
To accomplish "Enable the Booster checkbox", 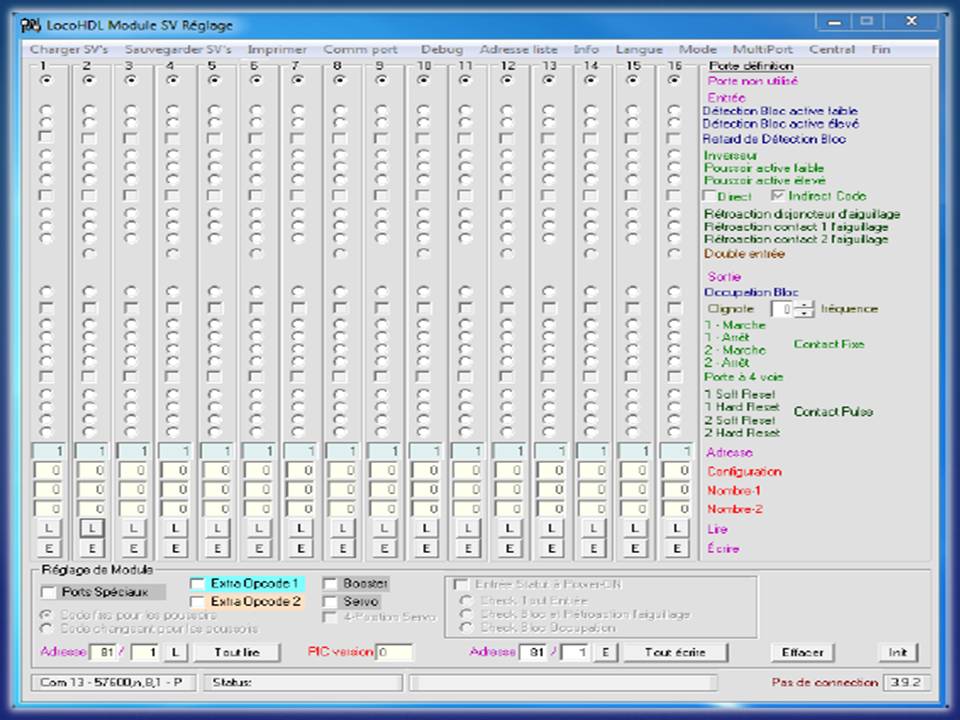I will (330, 583).
